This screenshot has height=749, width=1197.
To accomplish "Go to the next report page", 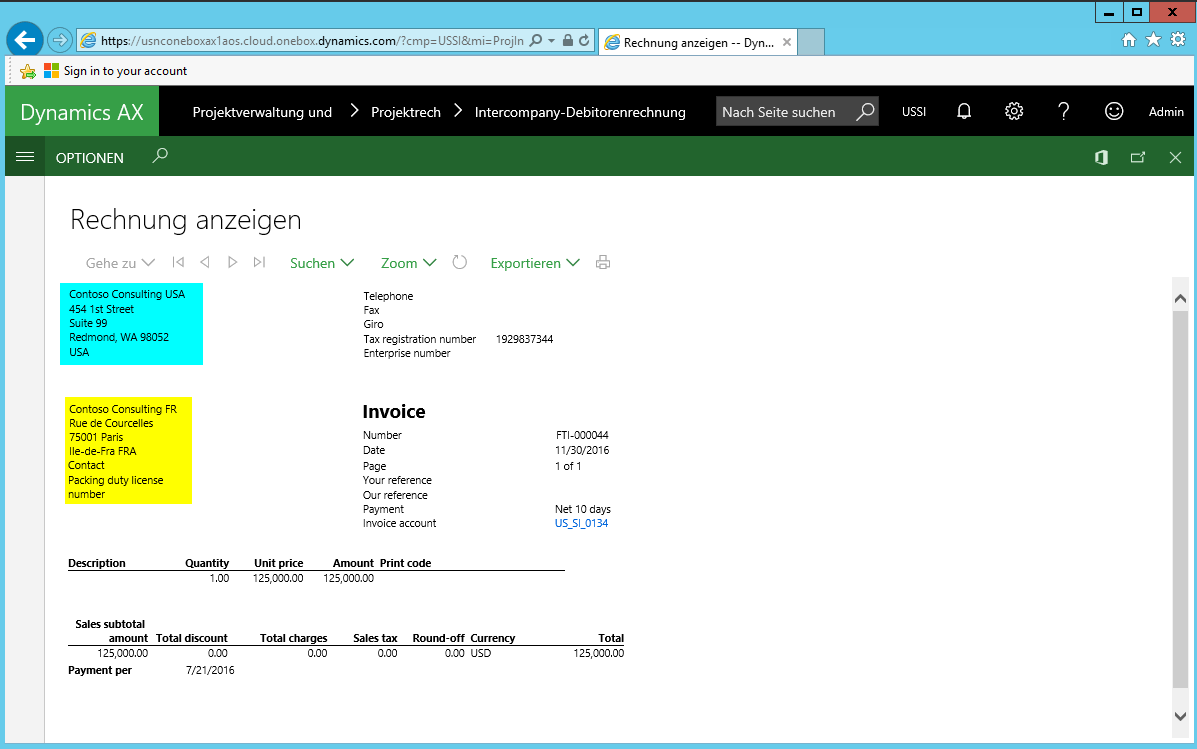I will tap(232, 263).
